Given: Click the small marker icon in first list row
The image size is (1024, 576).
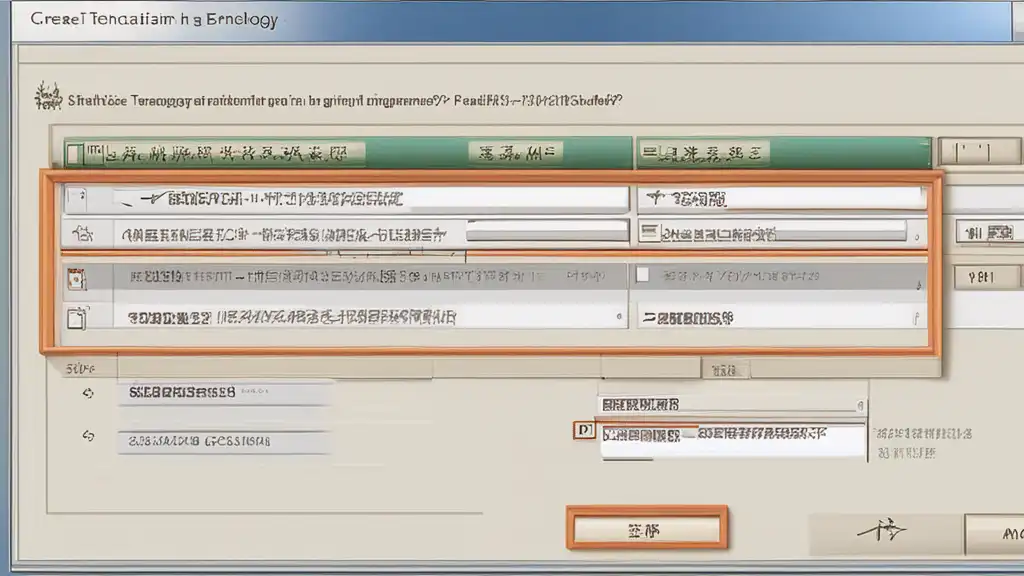Looking at the screenshot, I should point(78,198).
